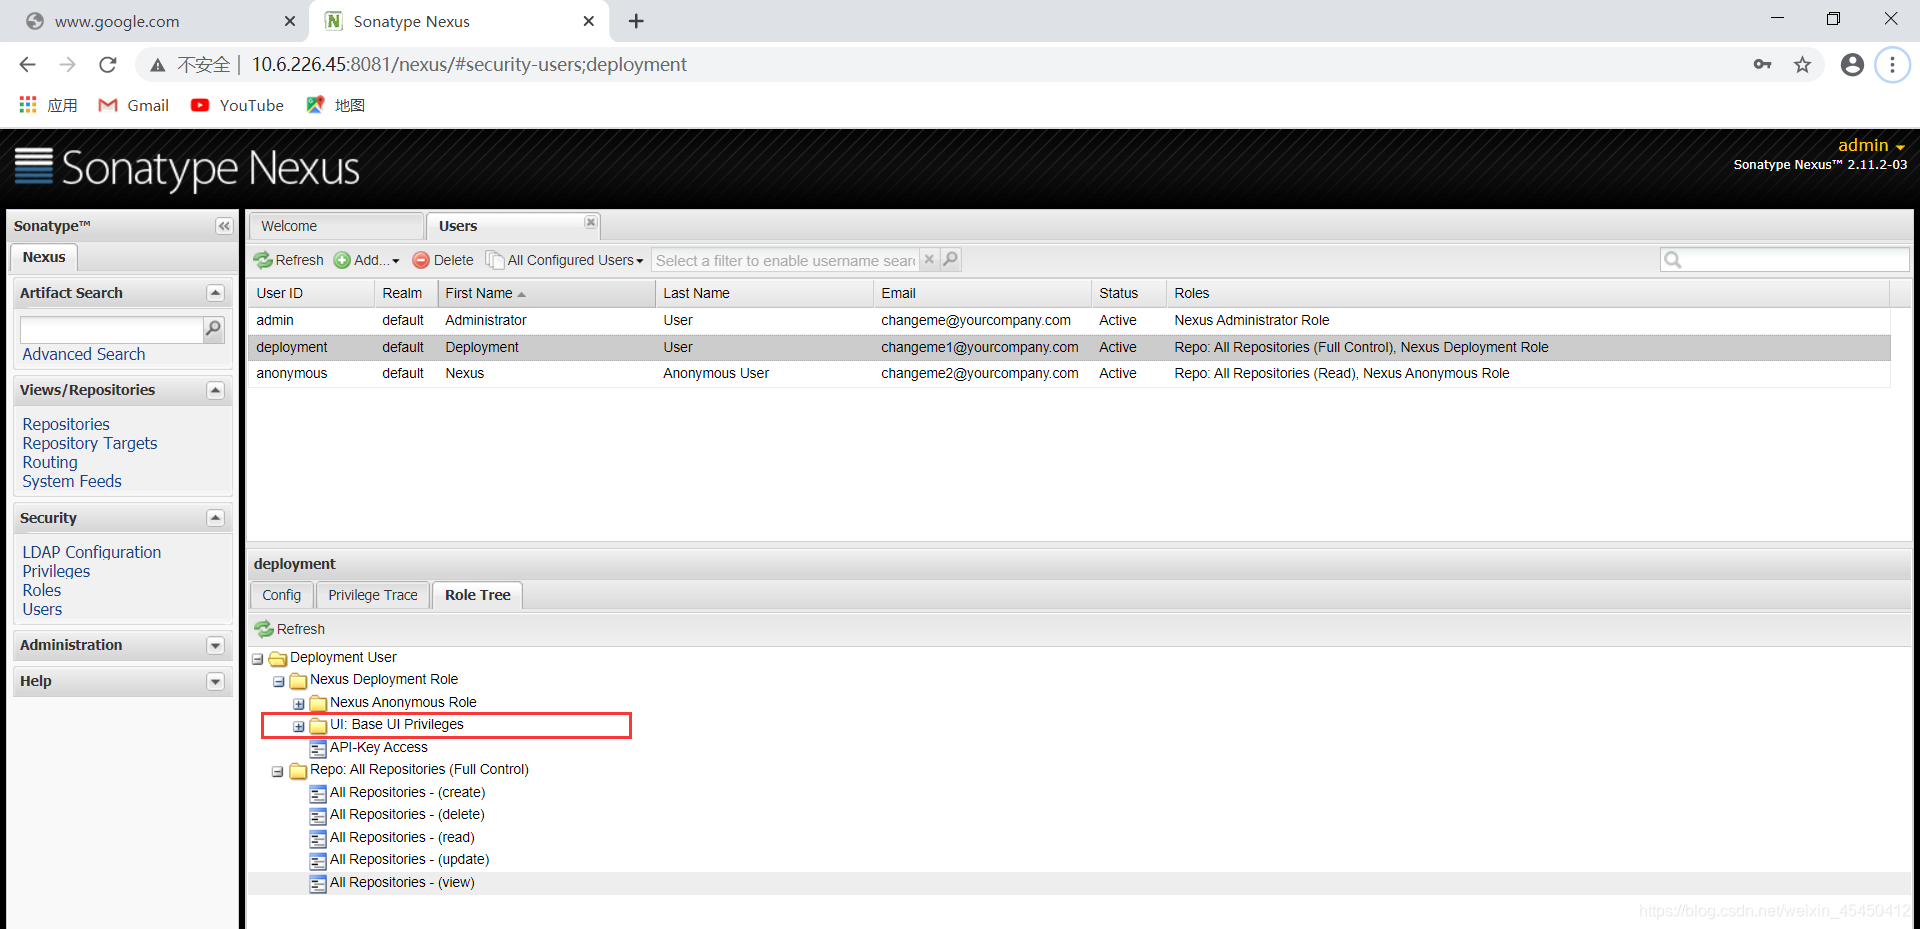Open the Advanced Search link
Screen dimensions: 1920x929
pyautogui.click(x=84, y=354)
